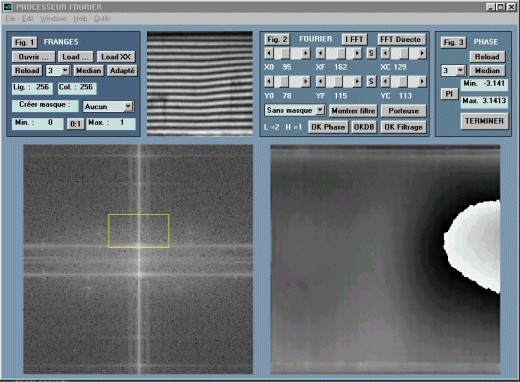
Task: Click the right arrow of the XC slider
Action: coord(422,53)
